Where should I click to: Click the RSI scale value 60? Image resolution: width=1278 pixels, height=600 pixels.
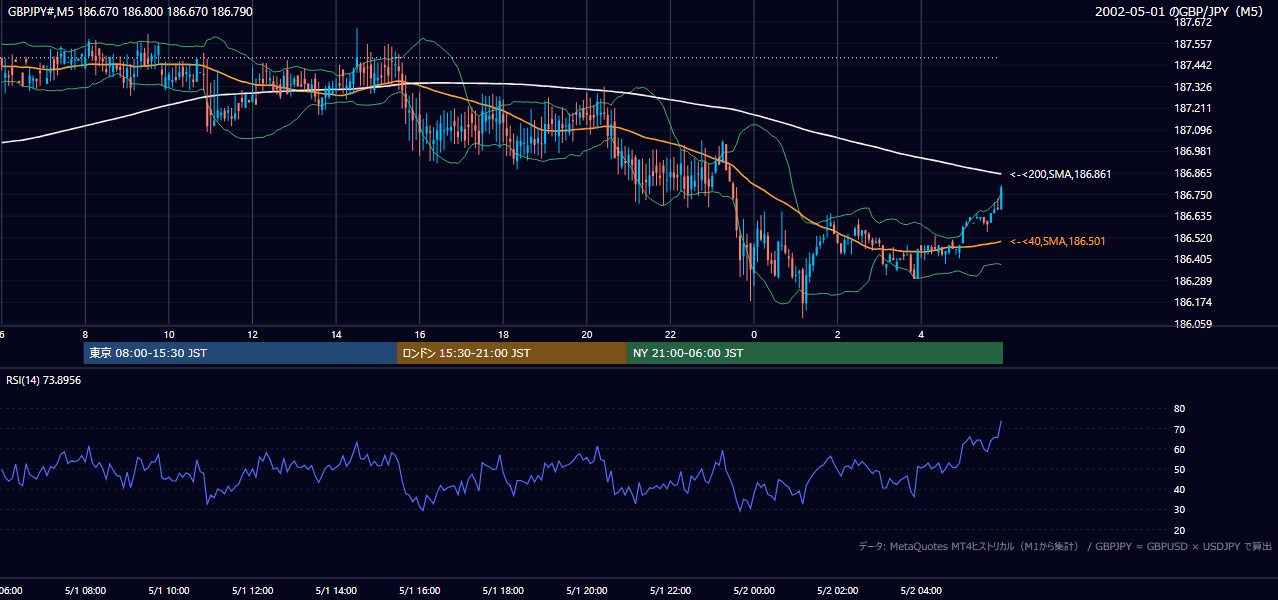point(1179,449)
